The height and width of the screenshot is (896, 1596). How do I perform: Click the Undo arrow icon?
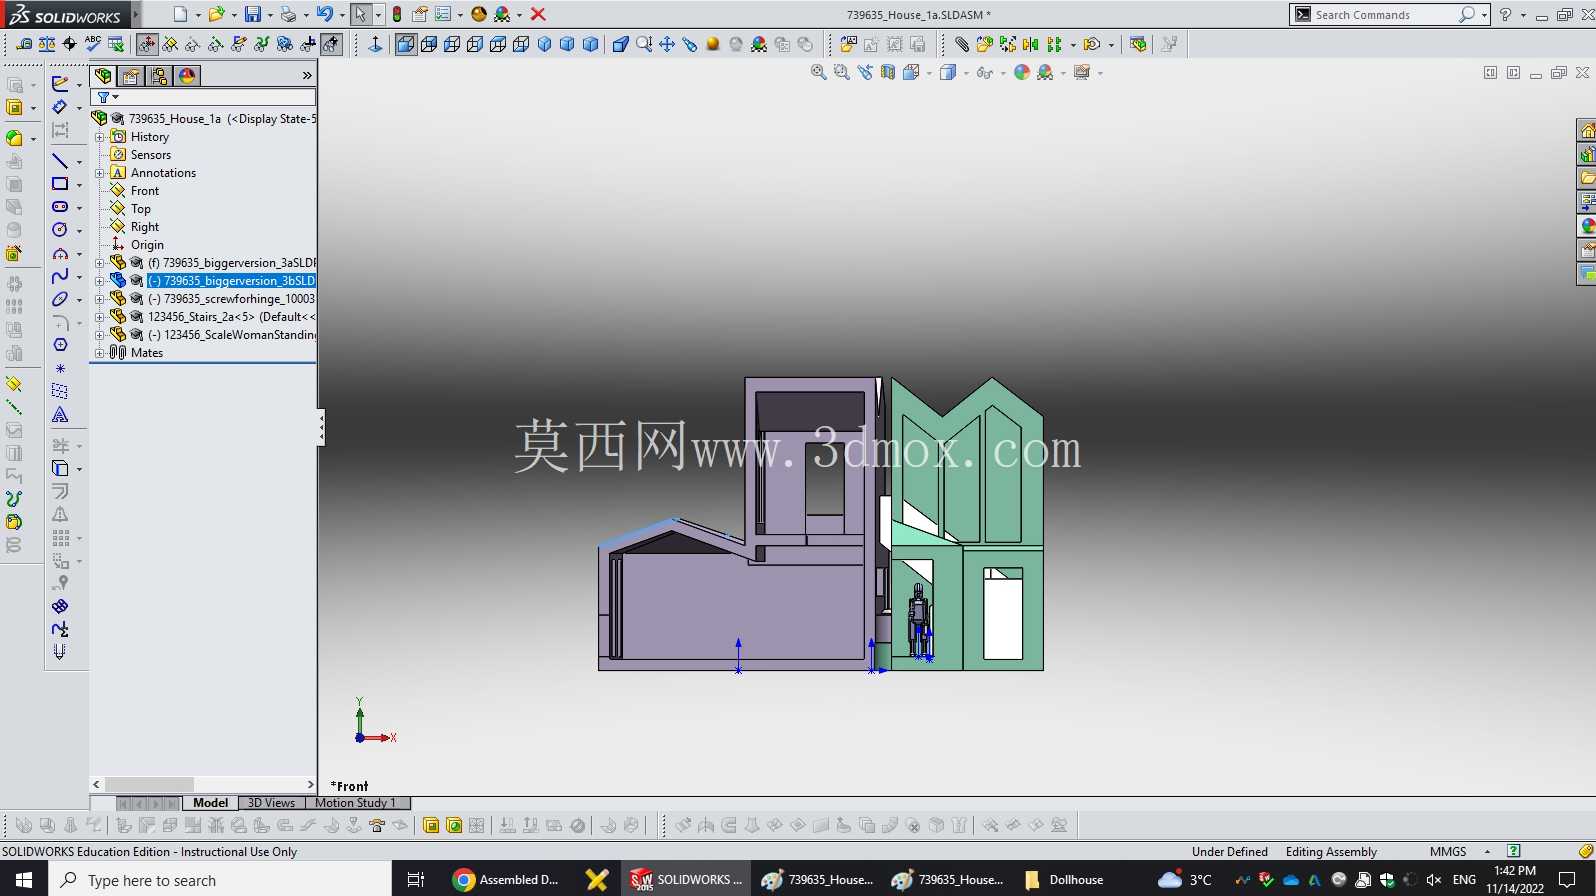[x=324, y=14]
